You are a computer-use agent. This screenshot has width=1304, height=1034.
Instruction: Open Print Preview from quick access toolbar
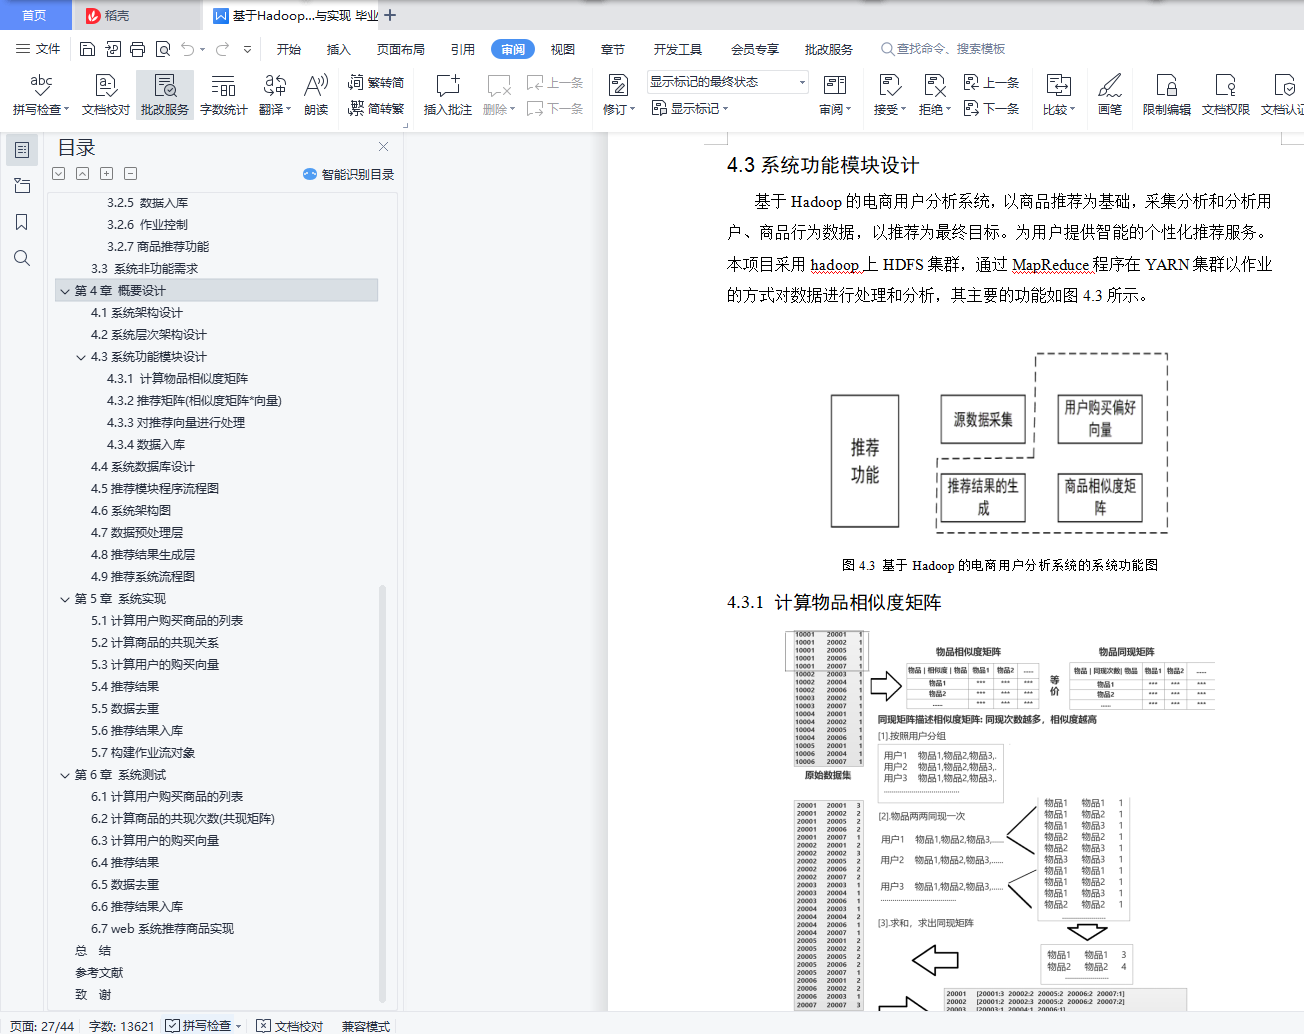(x=162, y=49)
